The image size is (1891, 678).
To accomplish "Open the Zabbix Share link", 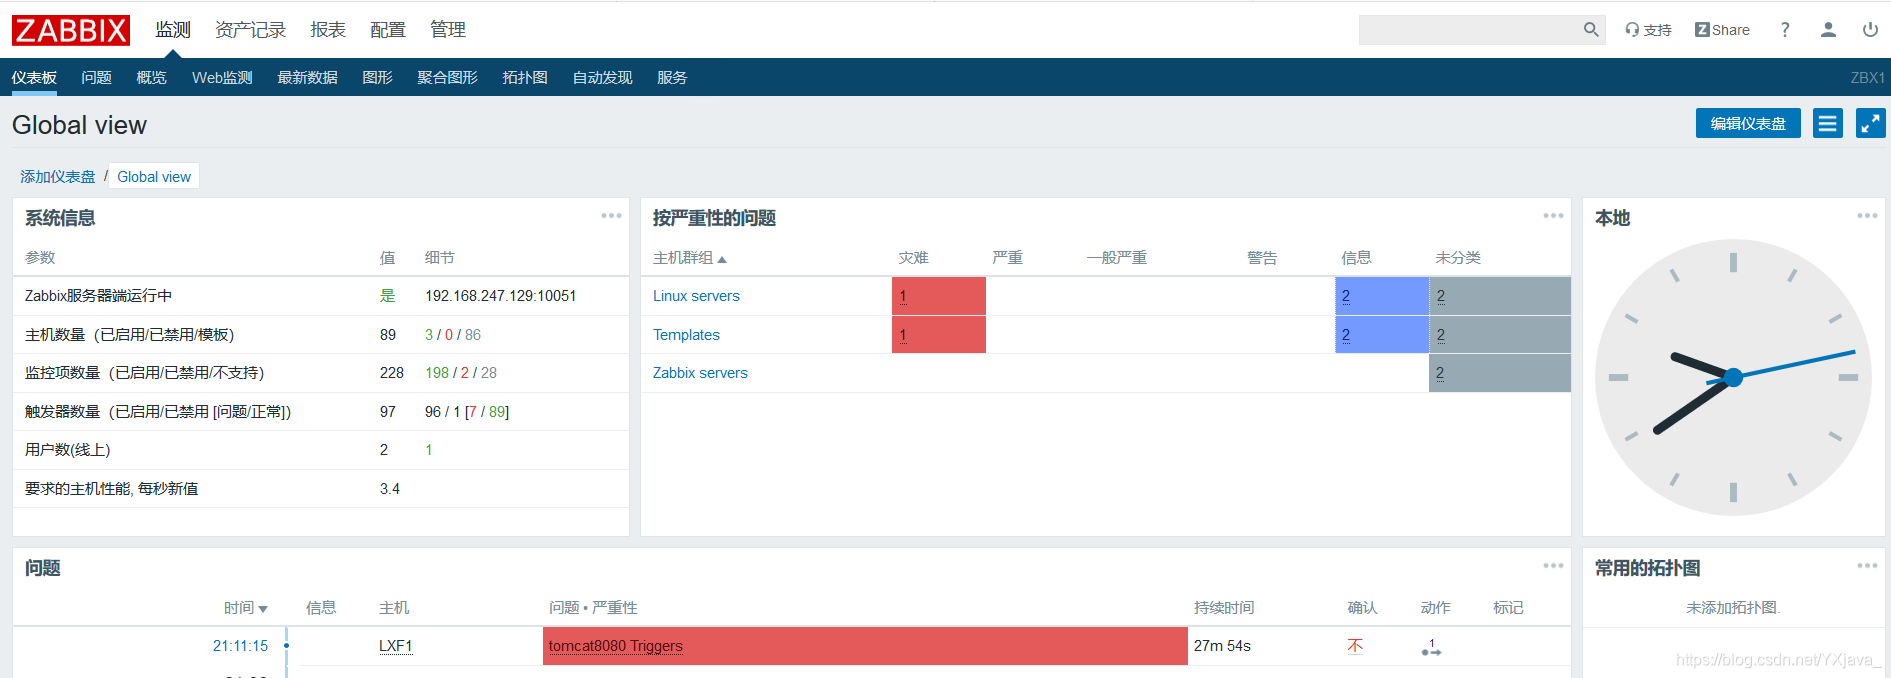I will coord(1722,30).
